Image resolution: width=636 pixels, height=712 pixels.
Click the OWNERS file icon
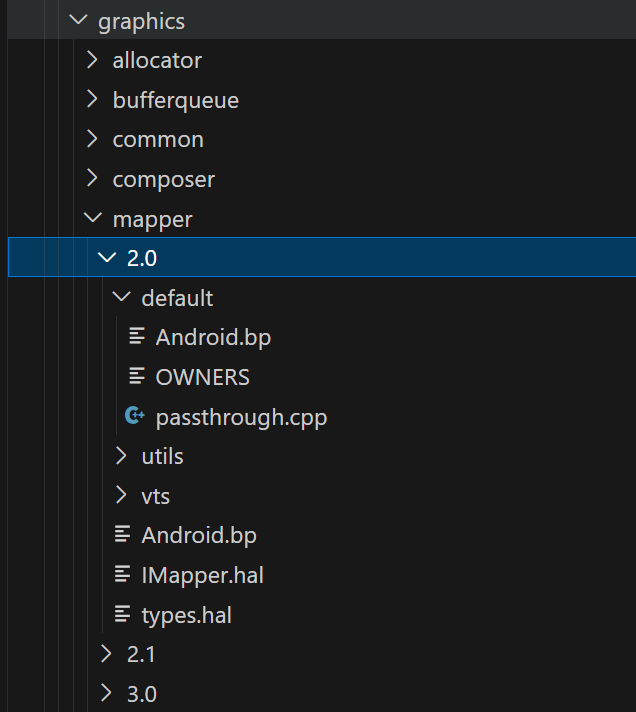pos(137,376)
